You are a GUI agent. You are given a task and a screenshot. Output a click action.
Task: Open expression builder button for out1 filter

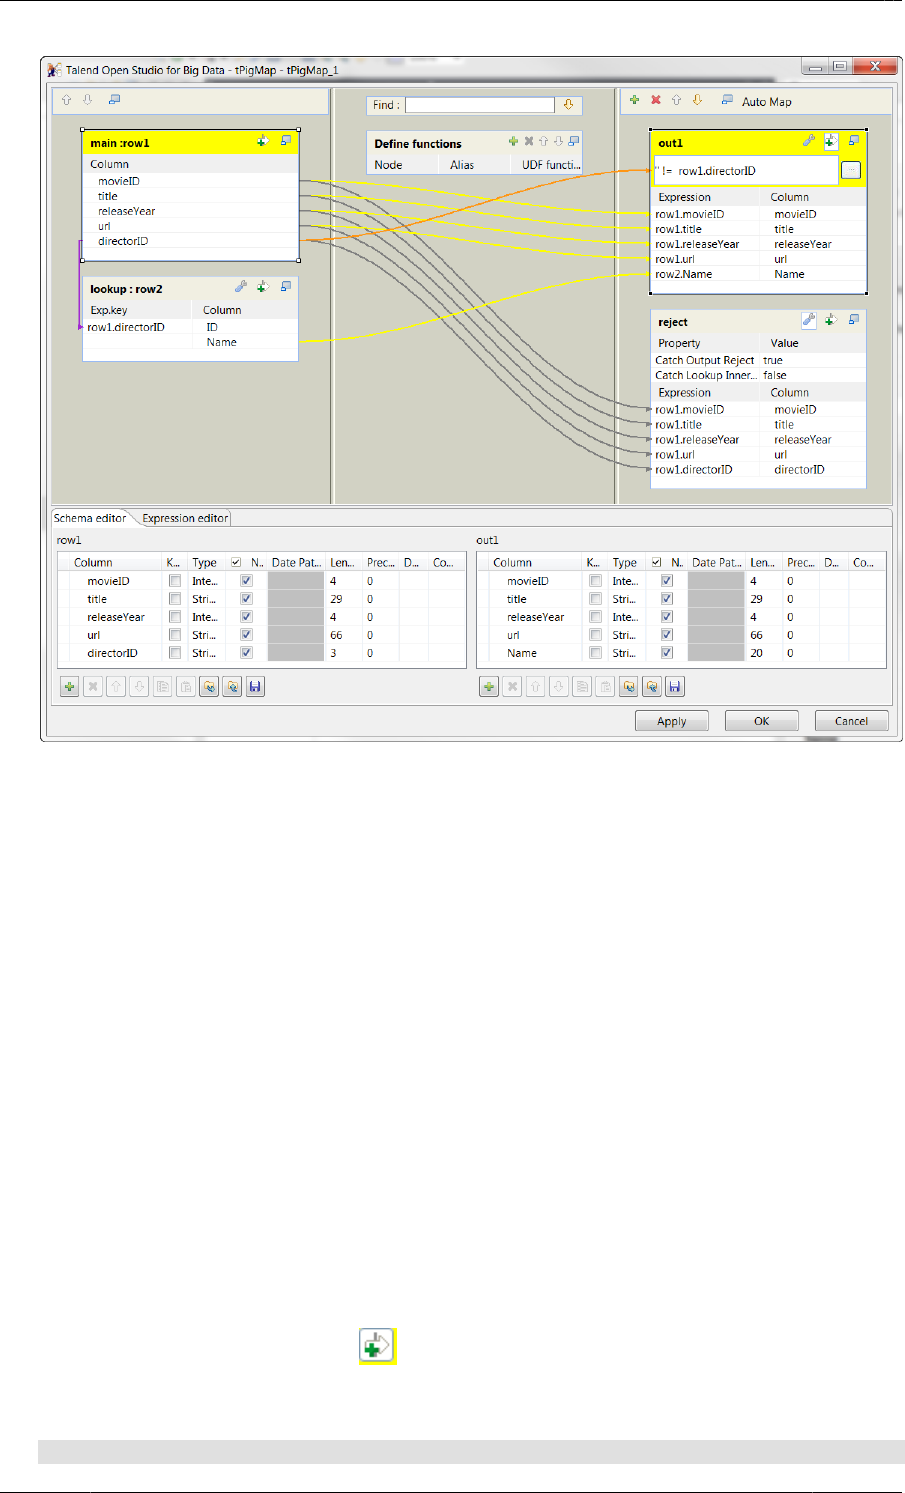click(x=851, y=171)
